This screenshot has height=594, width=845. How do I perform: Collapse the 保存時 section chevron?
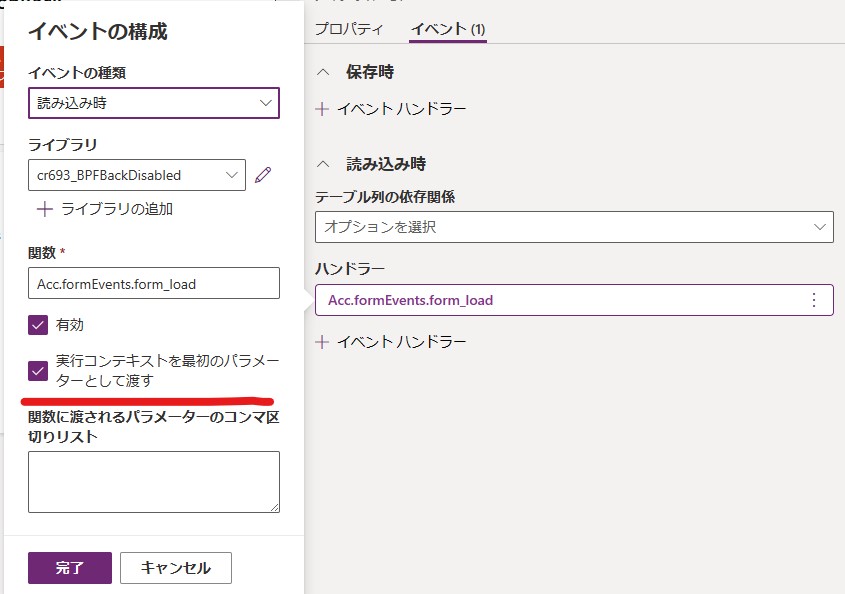[323, 72]
